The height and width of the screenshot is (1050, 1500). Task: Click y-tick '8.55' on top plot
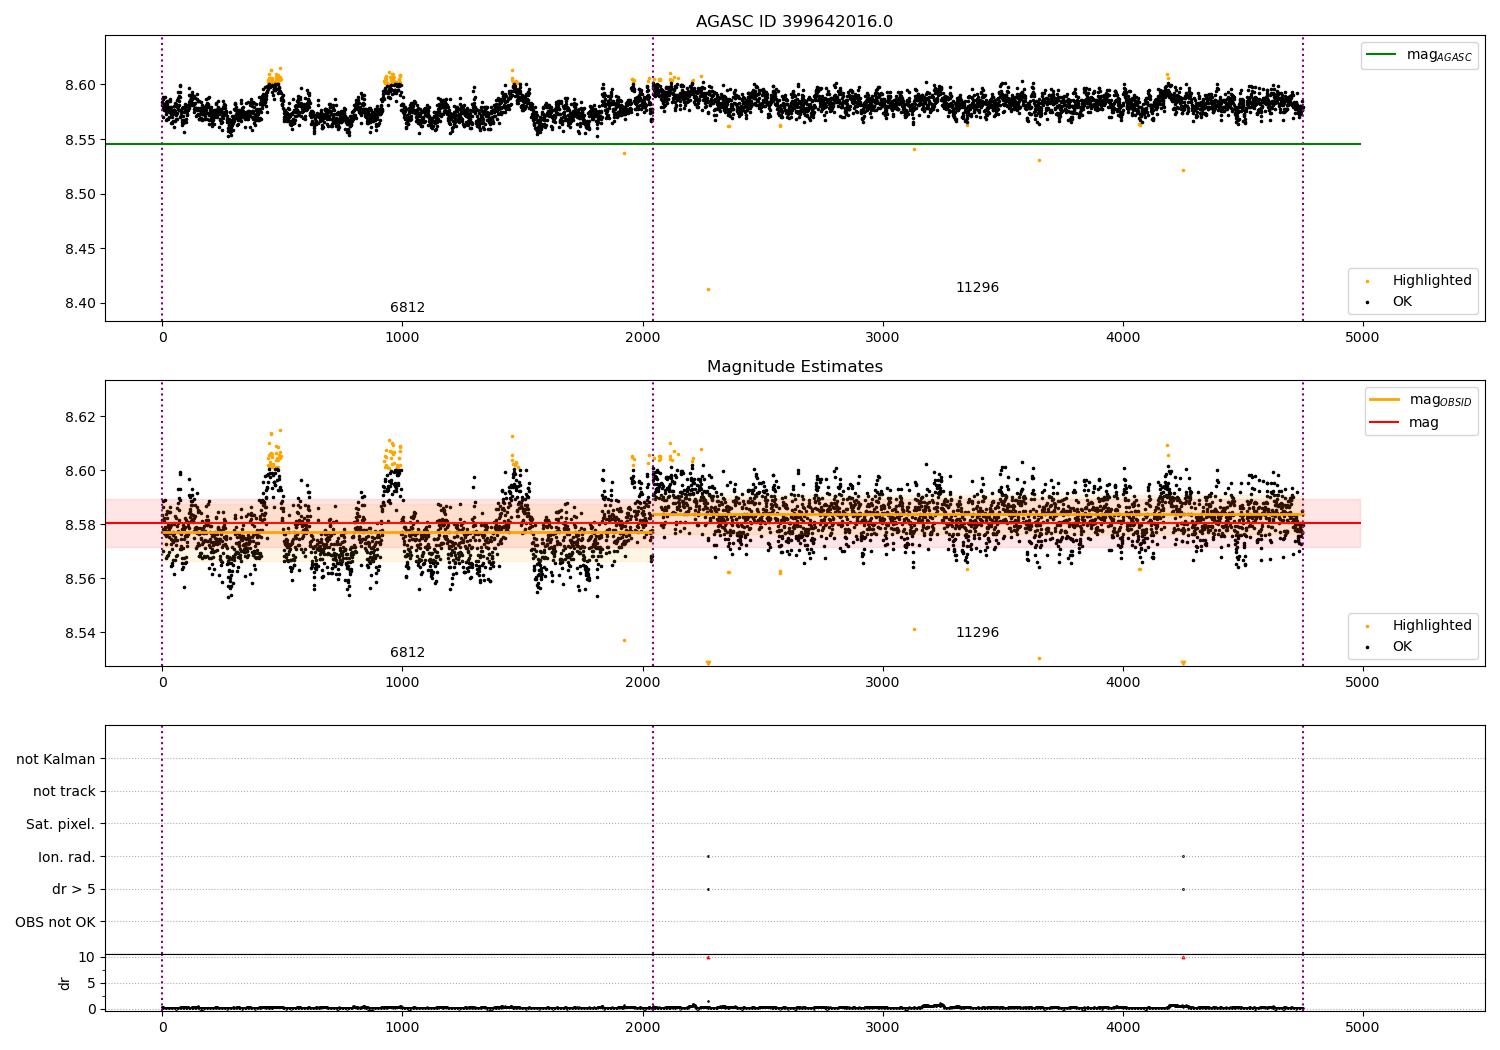[79, 140]
